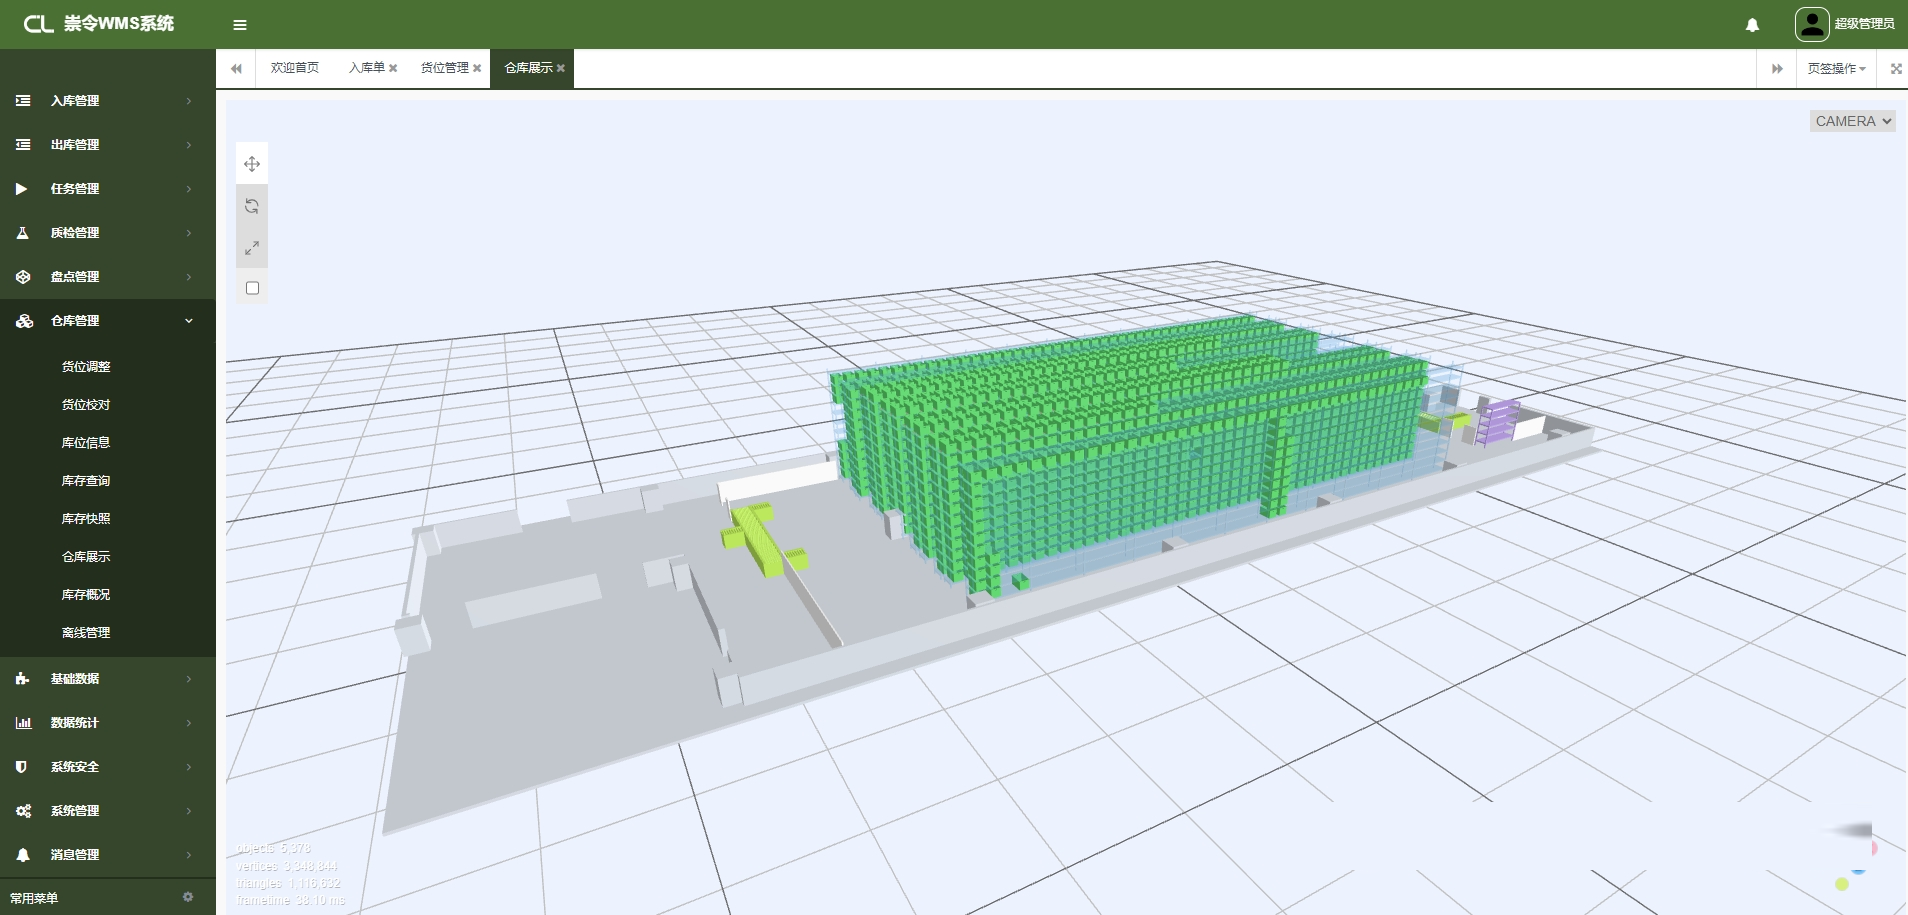Click the expand/scale view tool icon
1908x915 pixels.
click(x=252, y=248)
